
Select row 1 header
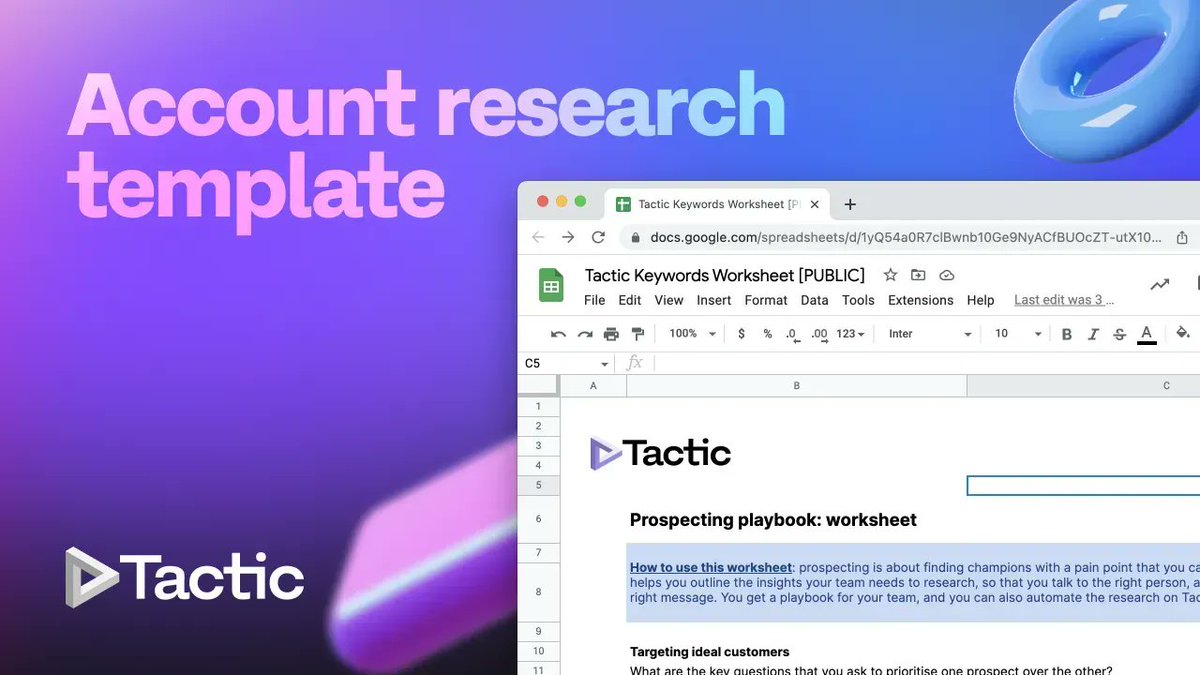pyautogui.click(x=539, y=407)
